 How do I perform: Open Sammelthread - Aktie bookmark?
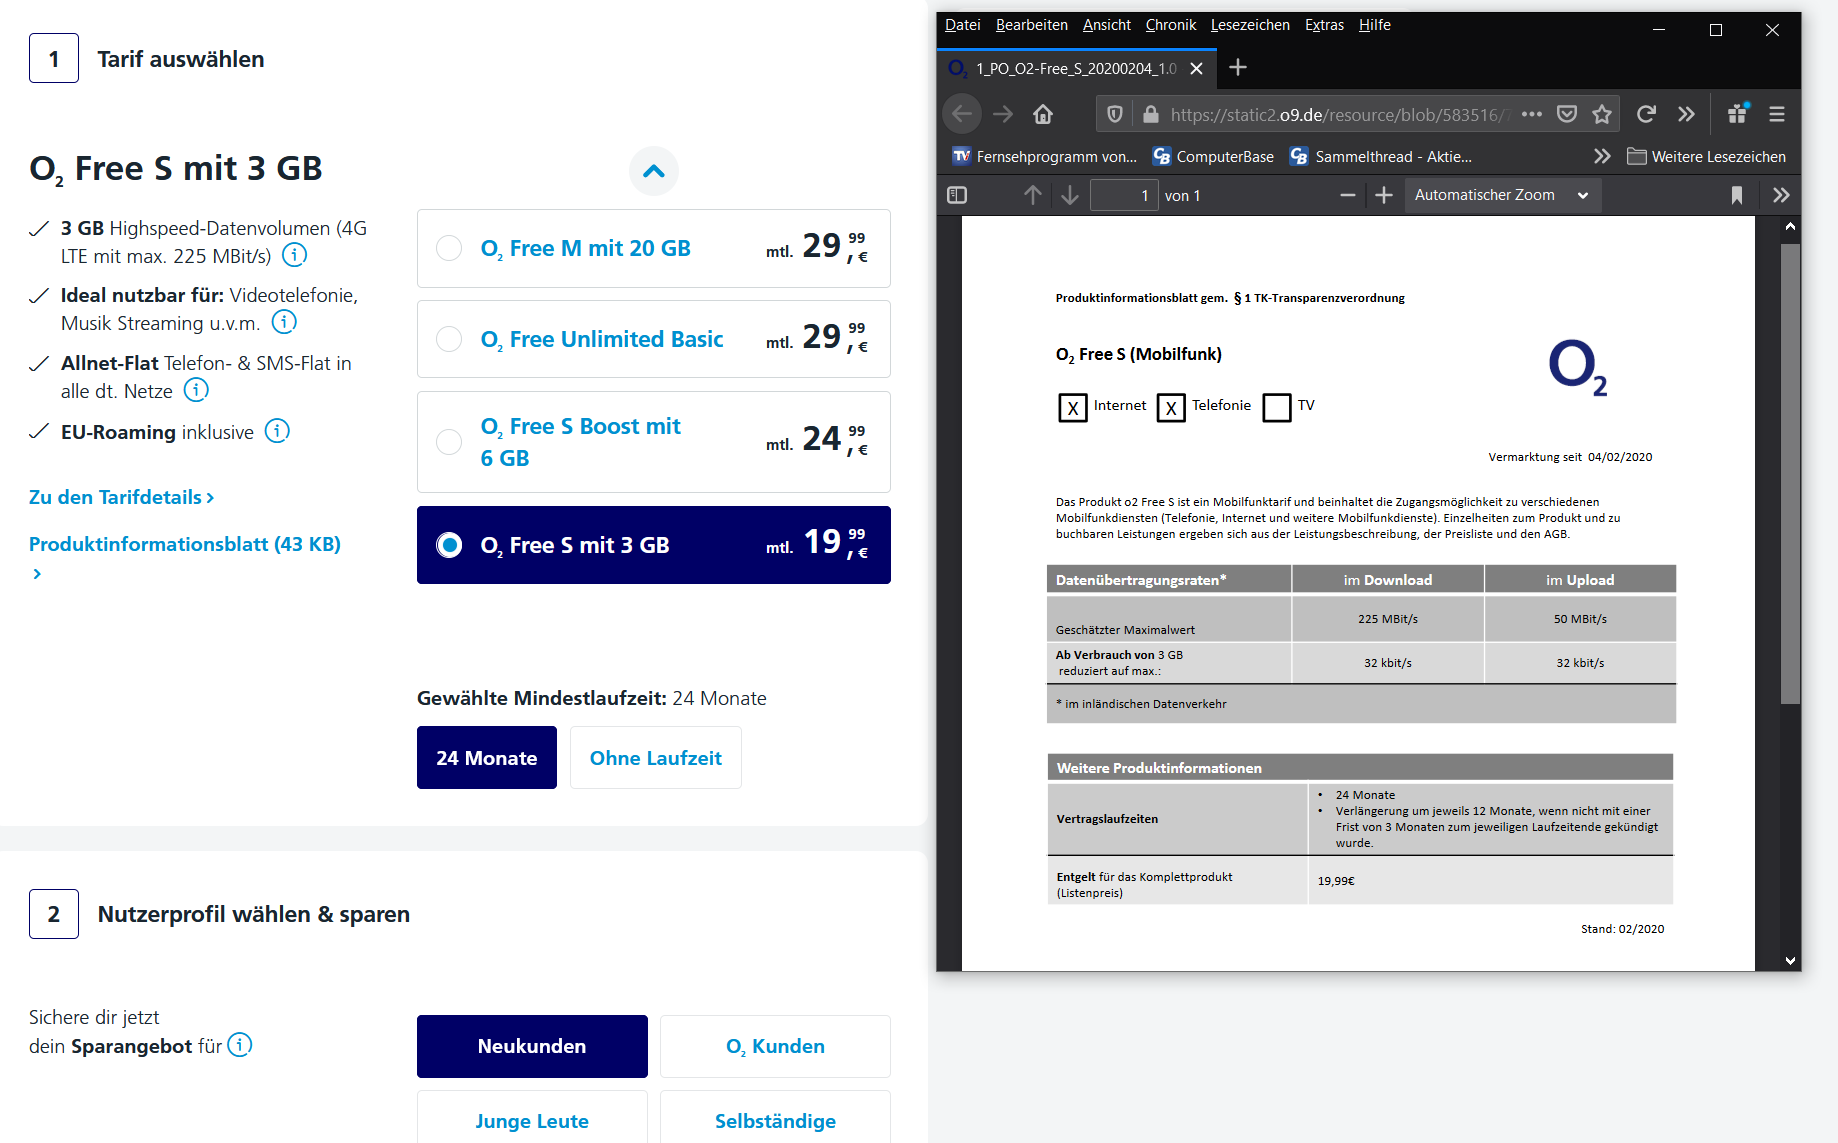1381,156
